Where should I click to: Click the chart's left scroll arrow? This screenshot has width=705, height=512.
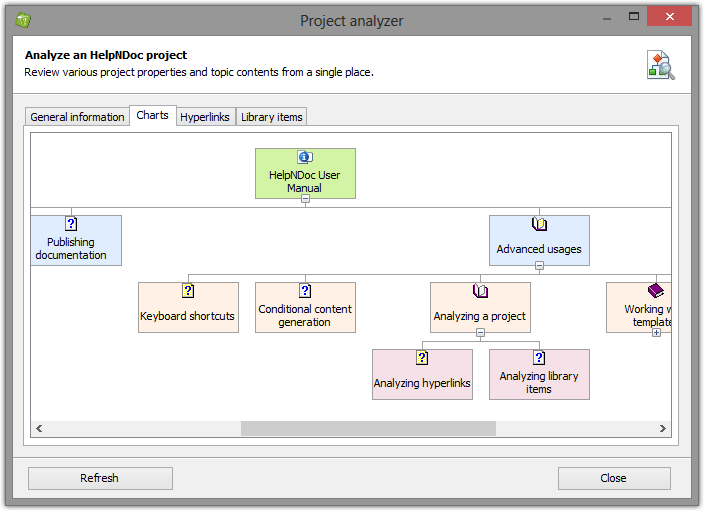click(39, 428)
